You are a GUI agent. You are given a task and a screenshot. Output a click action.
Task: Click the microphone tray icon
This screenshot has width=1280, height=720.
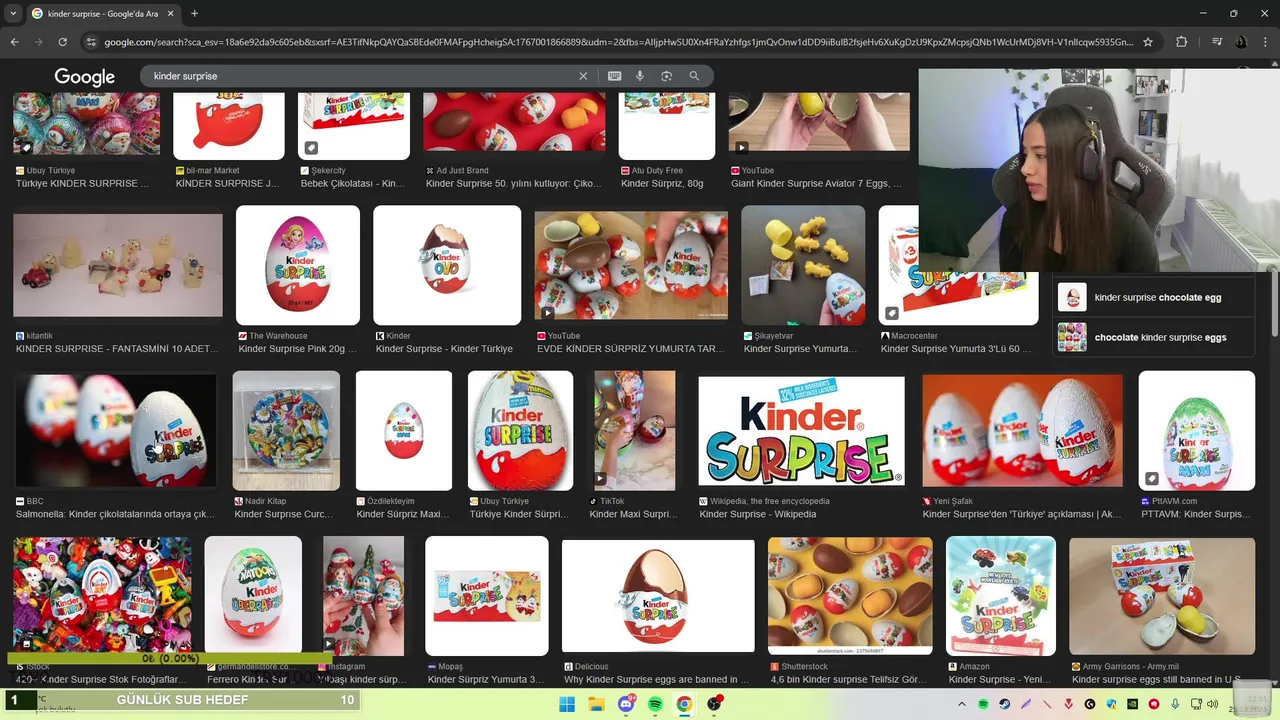(1175, 704)
